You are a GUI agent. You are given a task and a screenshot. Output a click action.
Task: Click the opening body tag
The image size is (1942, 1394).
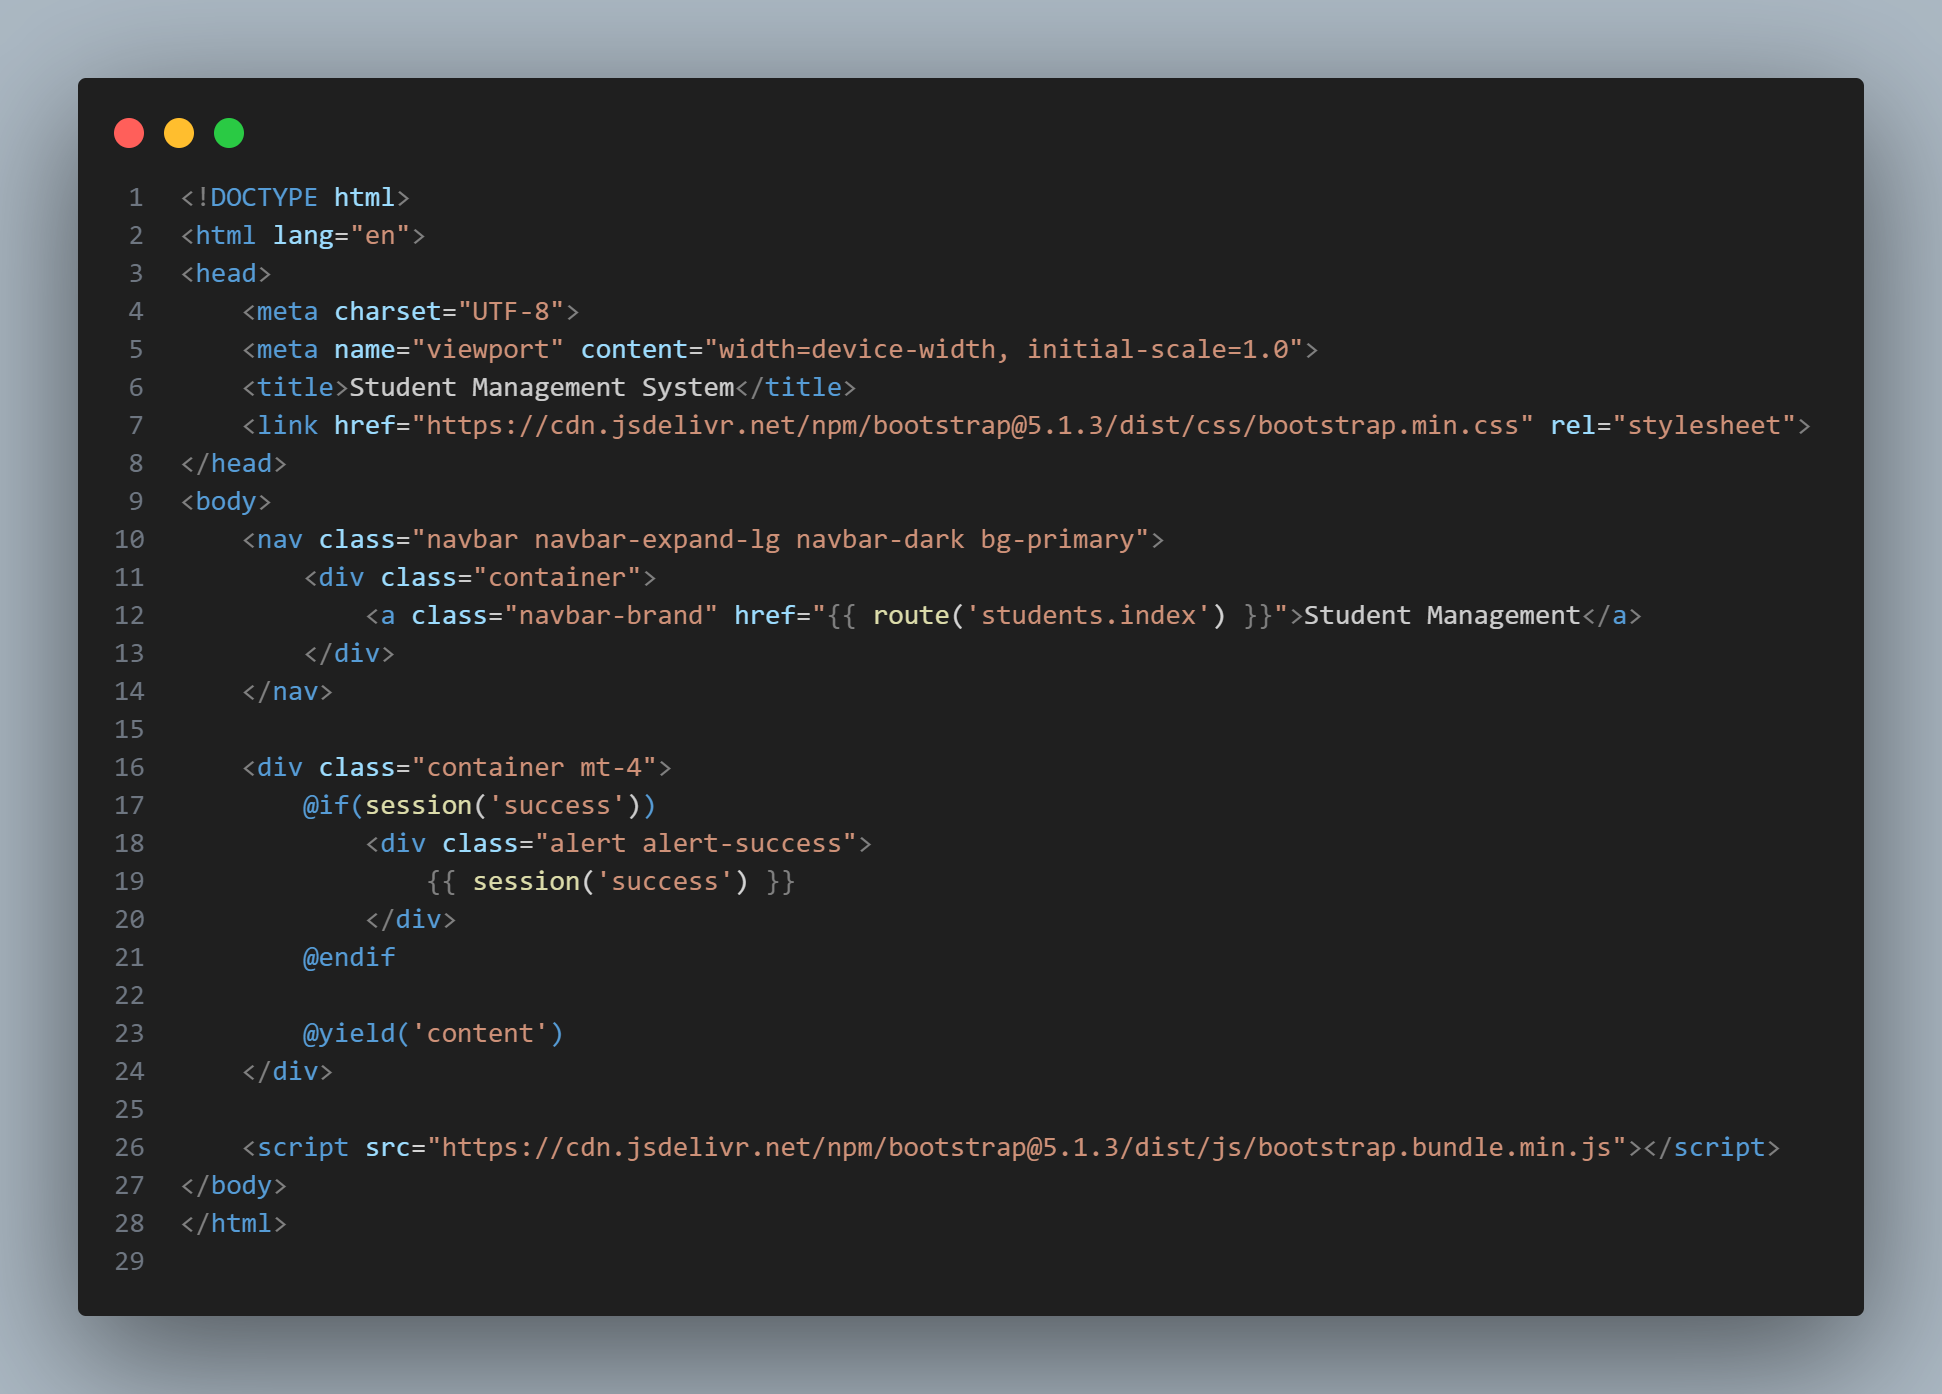[226, 501]
